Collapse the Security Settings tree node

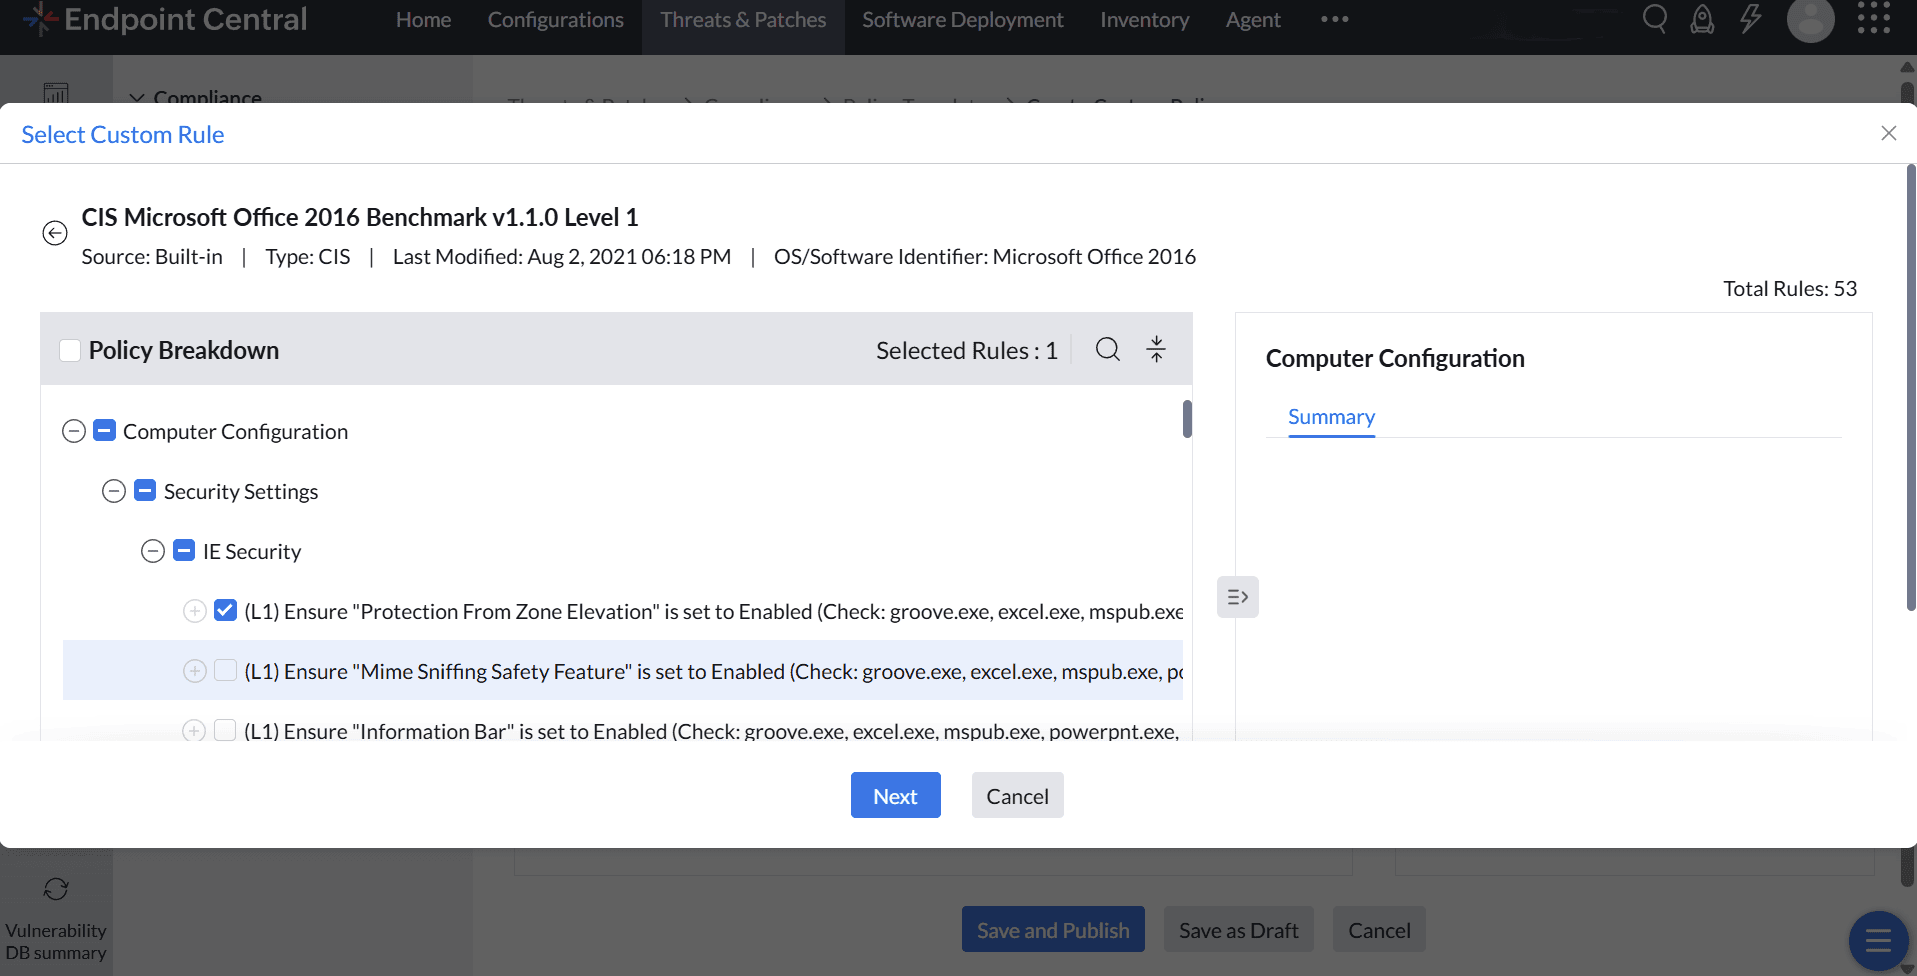coord(114,491)
